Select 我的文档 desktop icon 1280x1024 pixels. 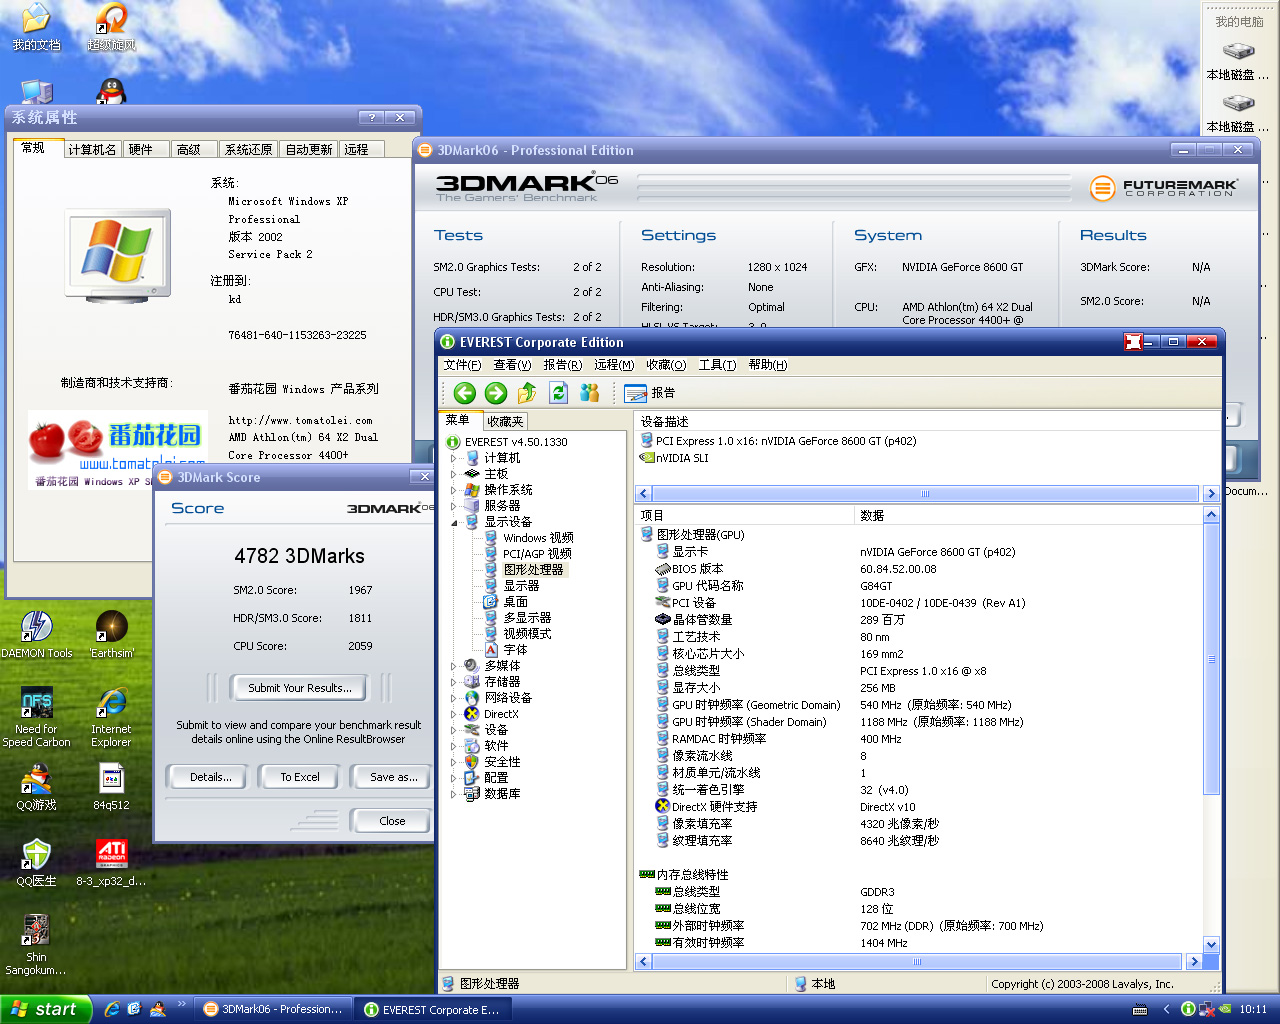point(36,26)
